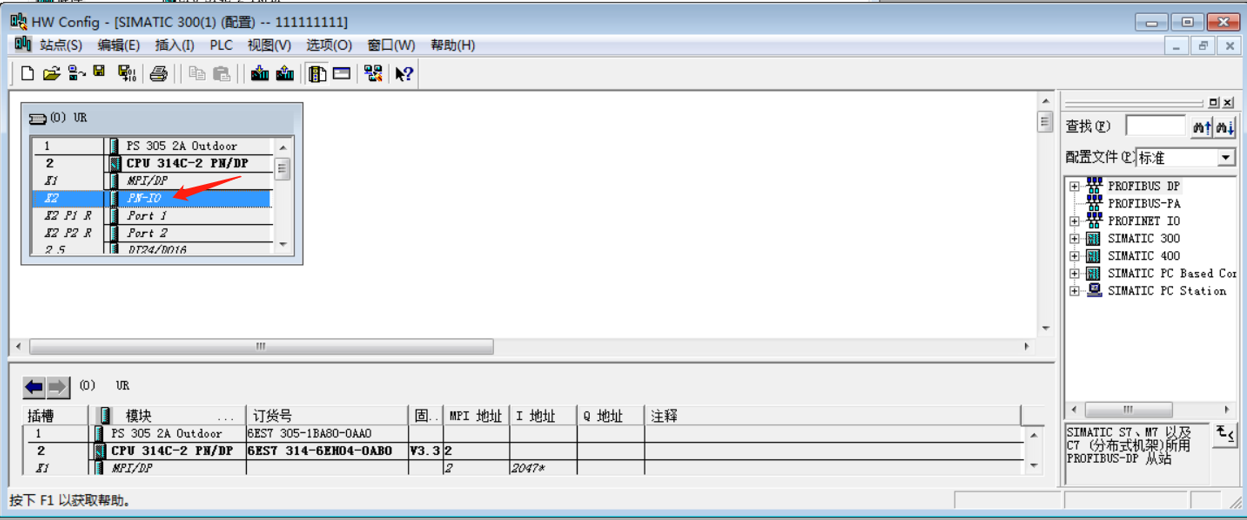Expand the PROFIBUS DP catalog node

coord(1074,186)
